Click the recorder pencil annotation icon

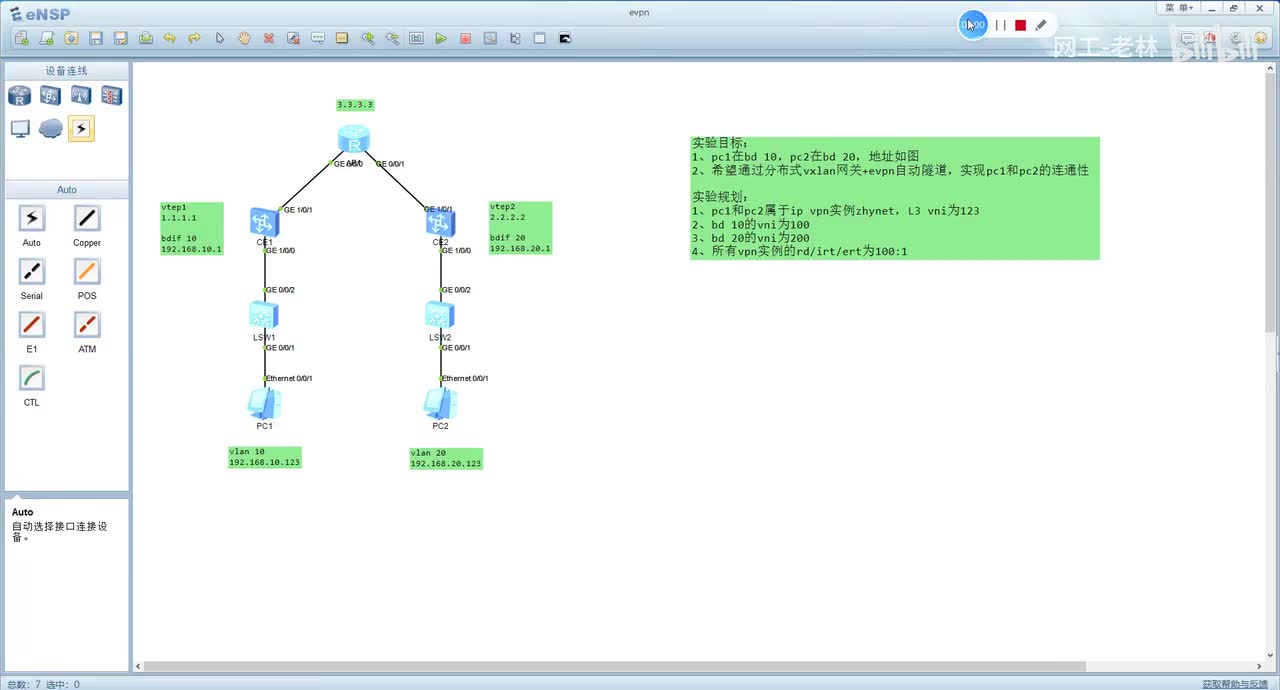pos(1041,25)
